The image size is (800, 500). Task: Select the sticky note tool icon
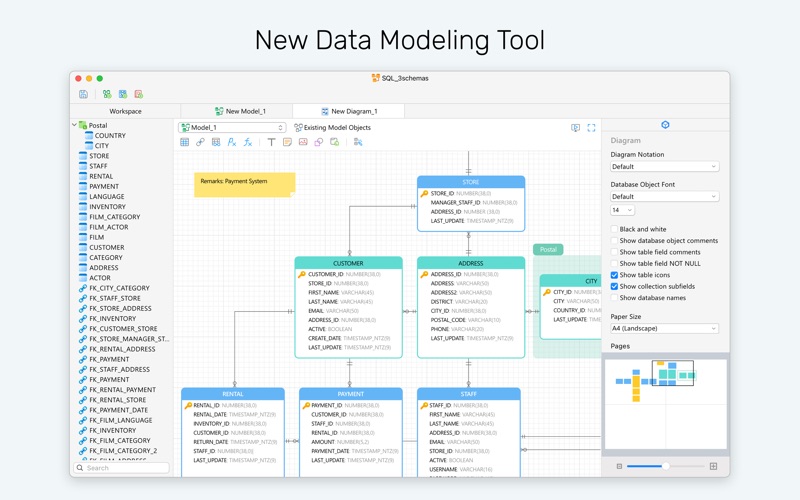click(287, 142)
